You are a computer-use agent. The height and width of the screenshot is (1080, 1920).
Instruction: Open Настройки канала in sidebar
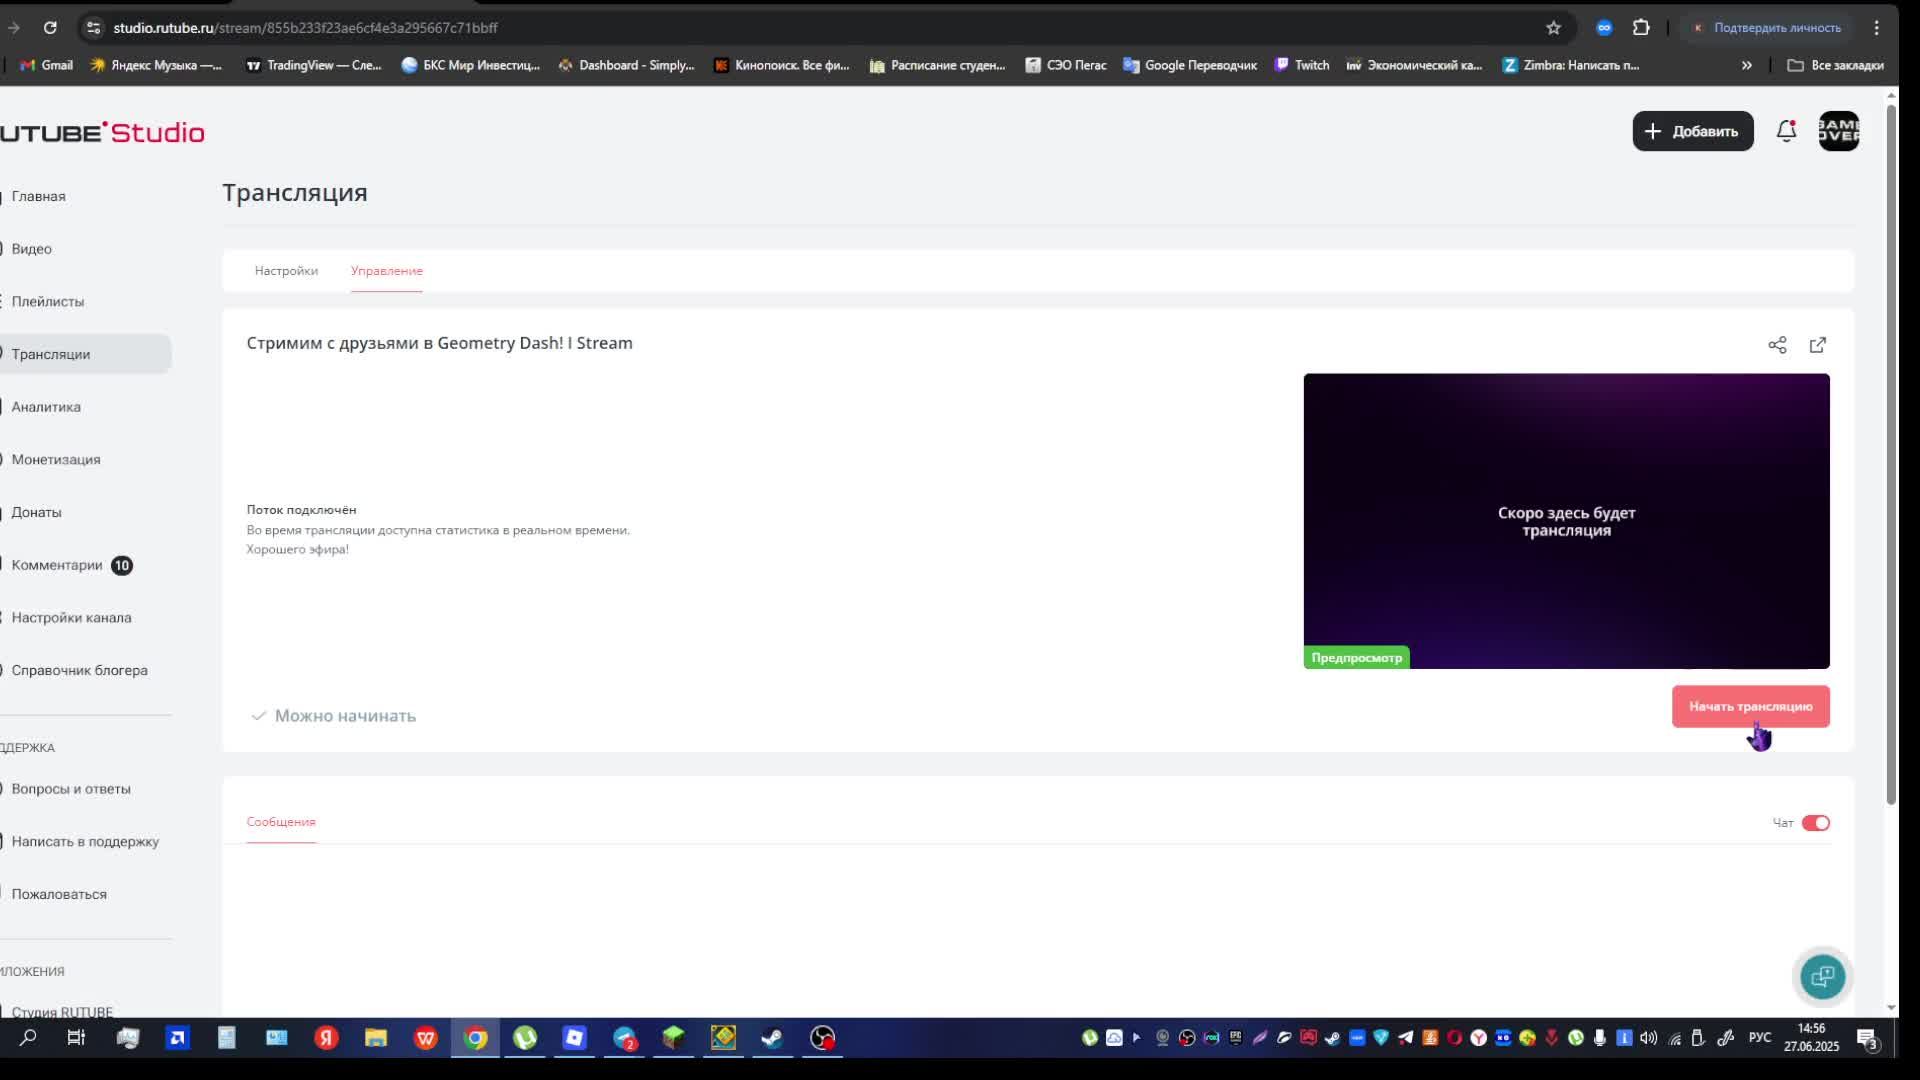[72, 618]
